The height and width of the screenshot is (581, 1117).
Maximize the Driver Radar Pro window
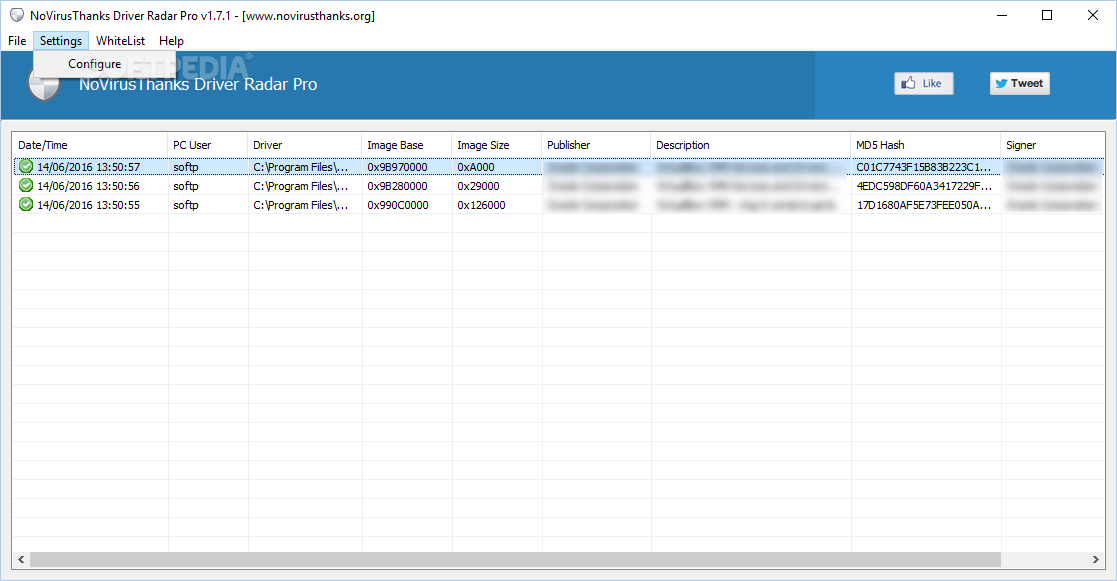[1046, 15]
